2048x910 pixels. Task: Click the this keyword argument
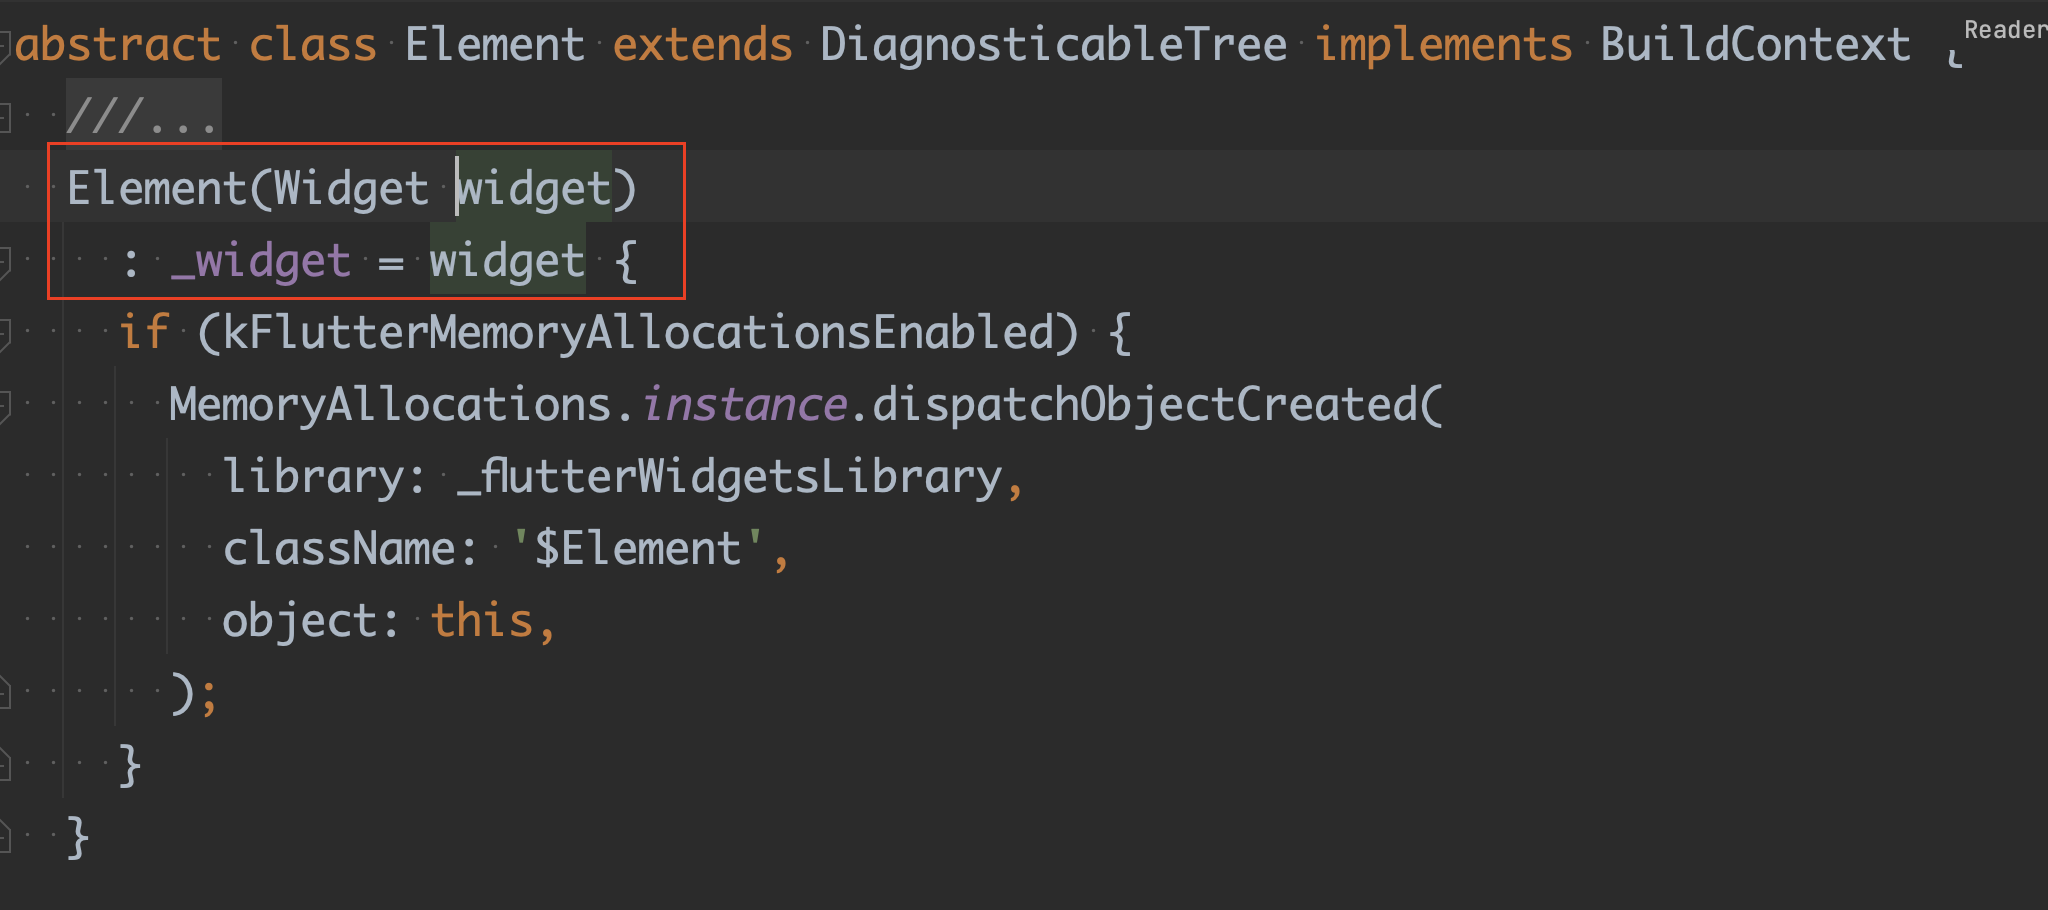(x=482, y=621)
